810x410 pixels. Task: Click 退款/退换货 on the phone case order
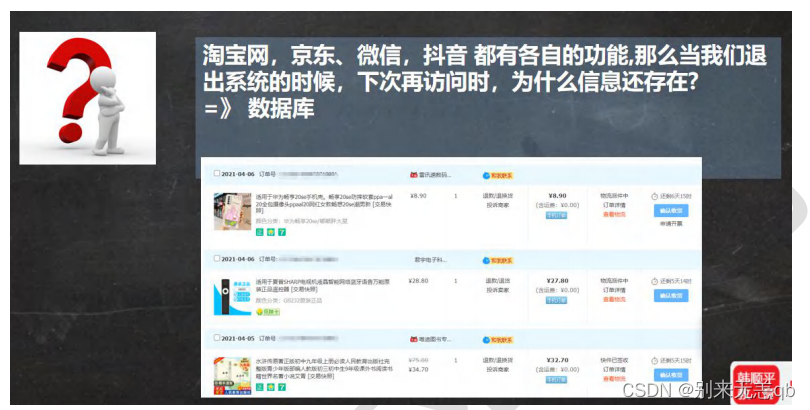(x=498, y=196)
